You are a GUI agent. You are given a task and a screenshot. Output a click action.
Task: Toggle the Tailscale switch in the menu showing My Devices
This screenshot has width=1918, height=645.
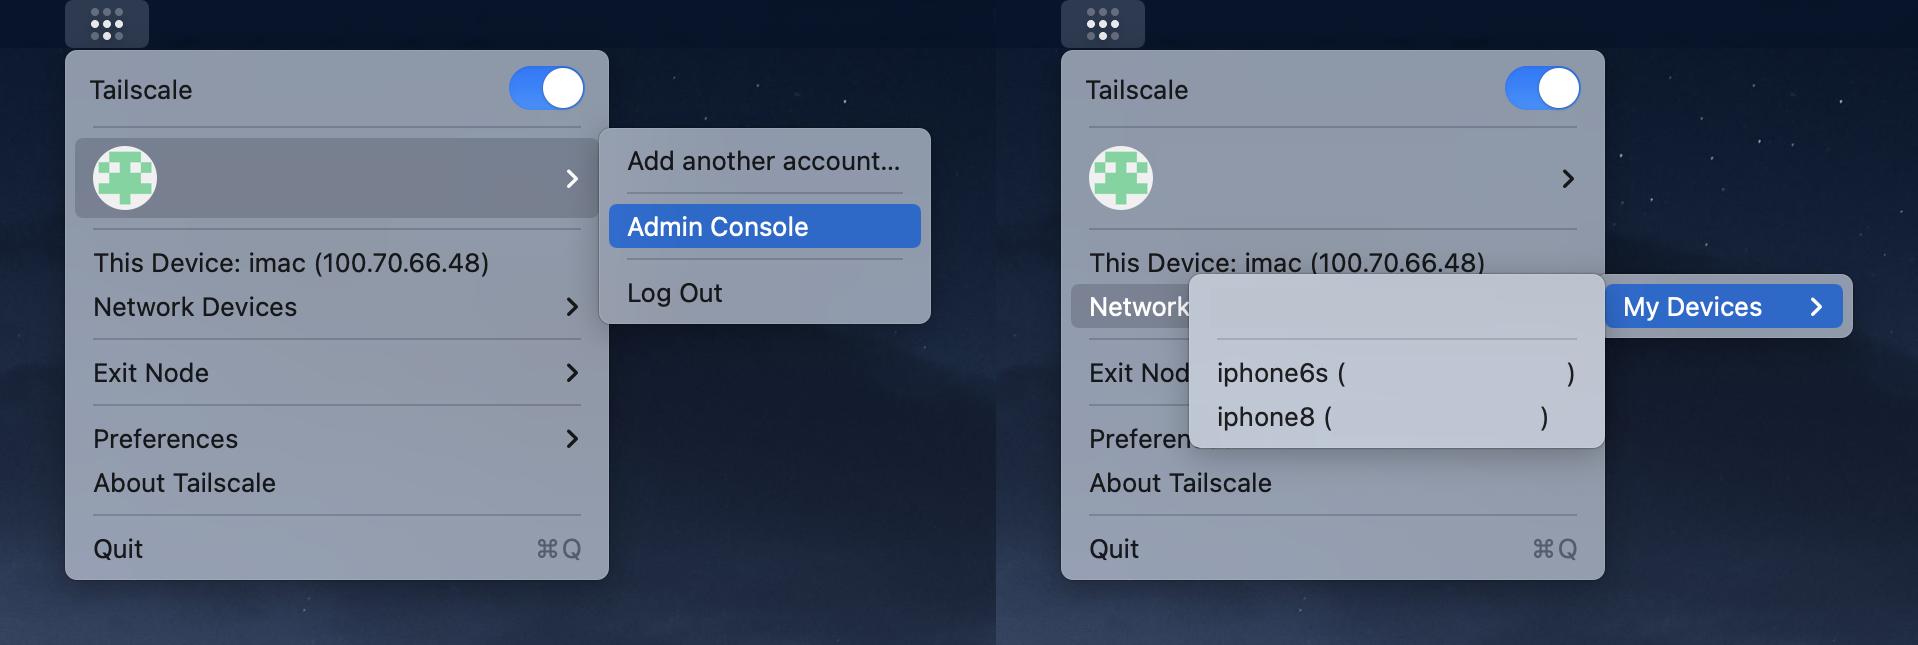point(1541,88)
